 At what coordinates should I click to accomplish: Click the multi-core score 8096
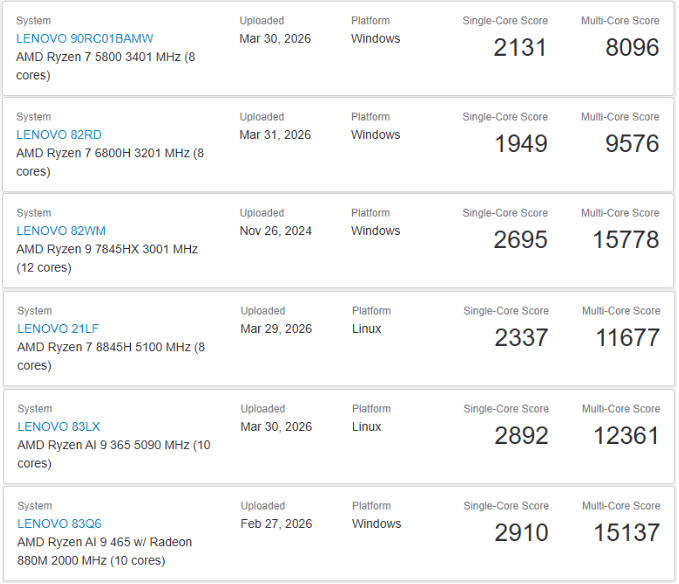[632, 47]
